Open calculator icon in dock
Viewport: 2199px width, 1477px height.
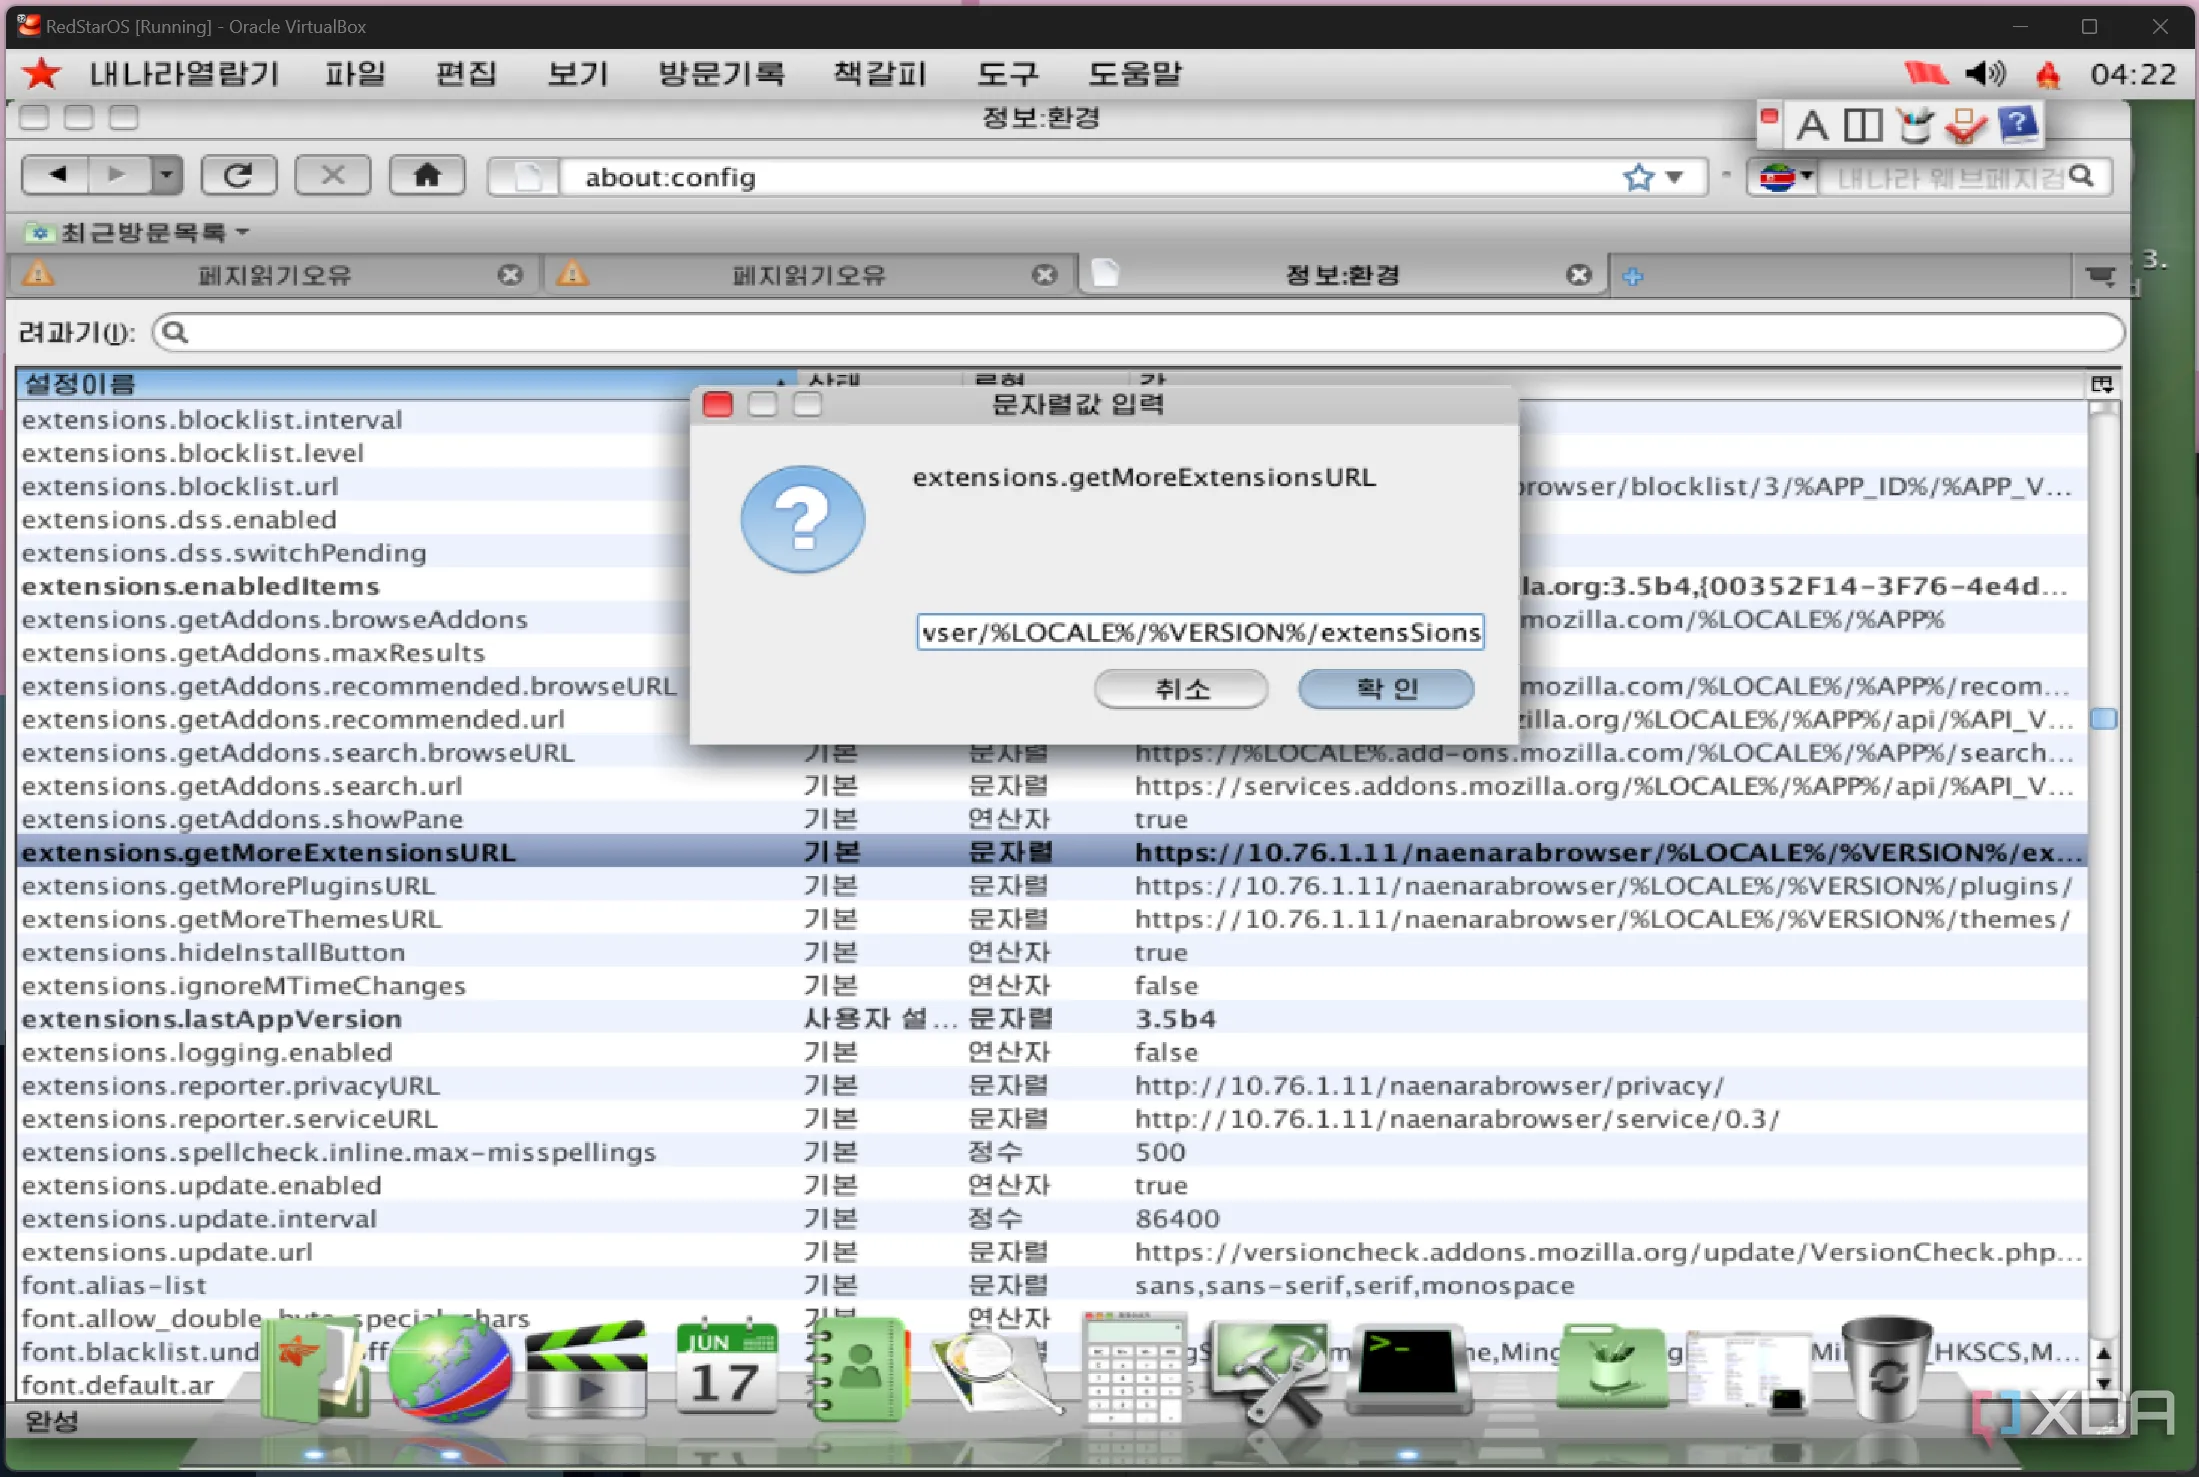pyautogui.click(x=1133, y=1368)
